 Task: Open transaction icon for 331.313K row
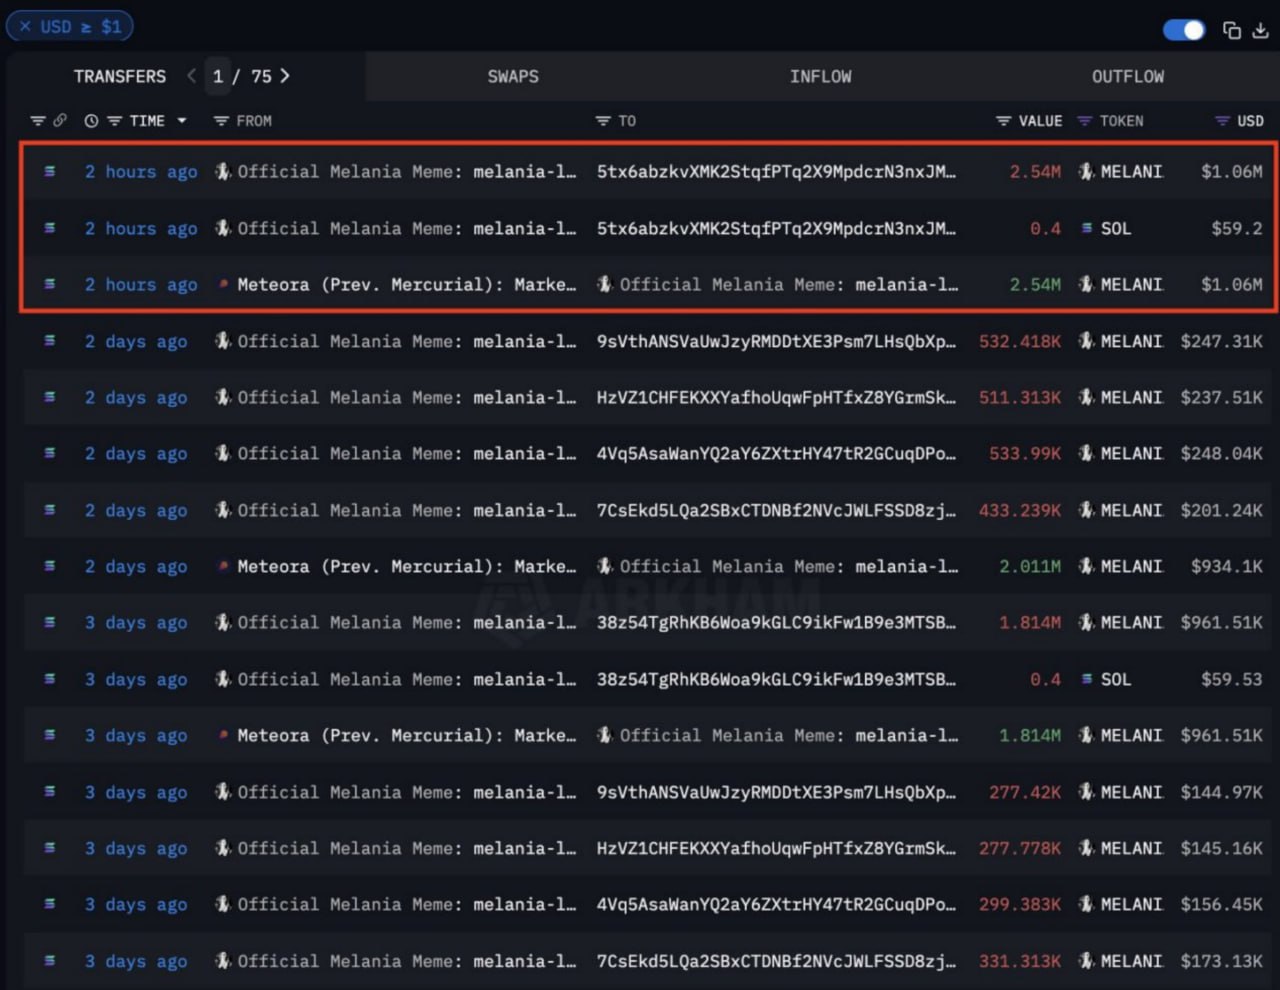tap(50, 961)
